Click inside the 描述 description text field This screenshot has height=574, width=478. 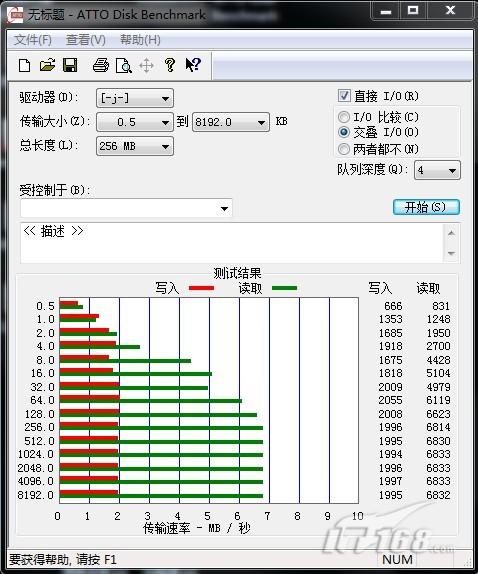232,243
